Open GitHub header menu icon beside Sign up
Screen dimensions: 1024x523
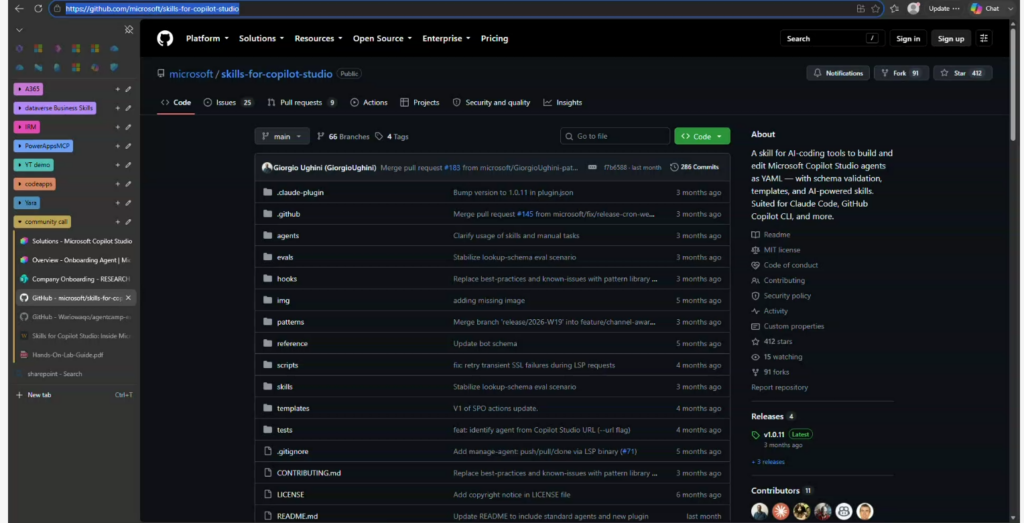pyautogui.click(x=984, y=39)
